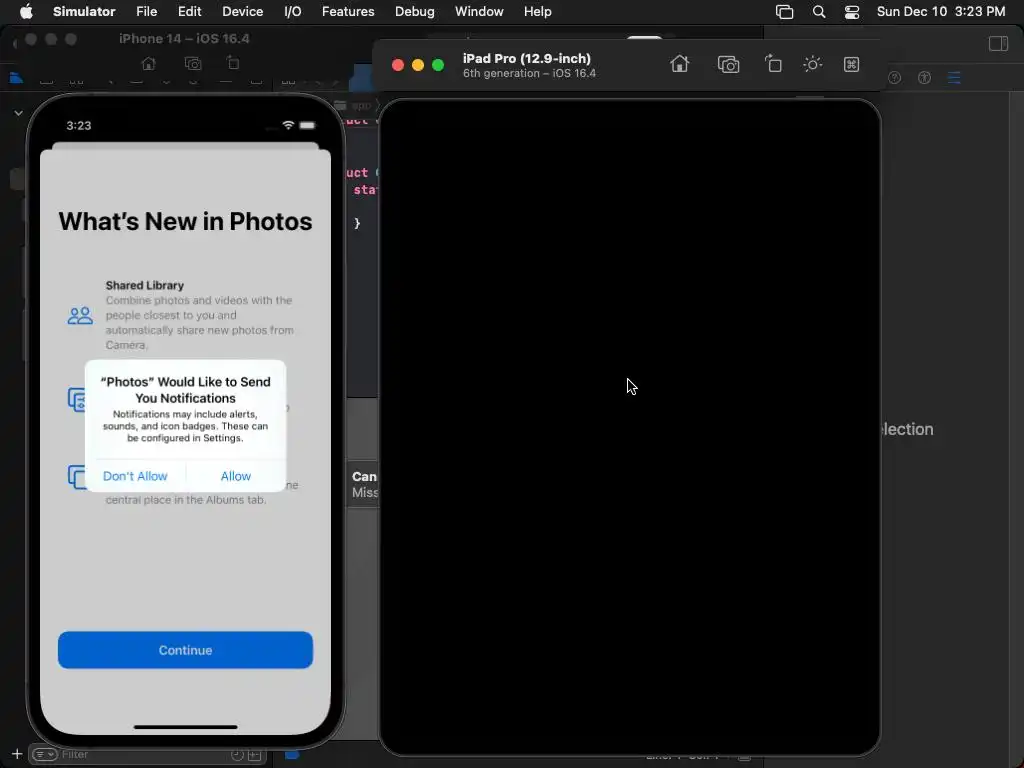Click the What's New in Photos title

(185, 221)
